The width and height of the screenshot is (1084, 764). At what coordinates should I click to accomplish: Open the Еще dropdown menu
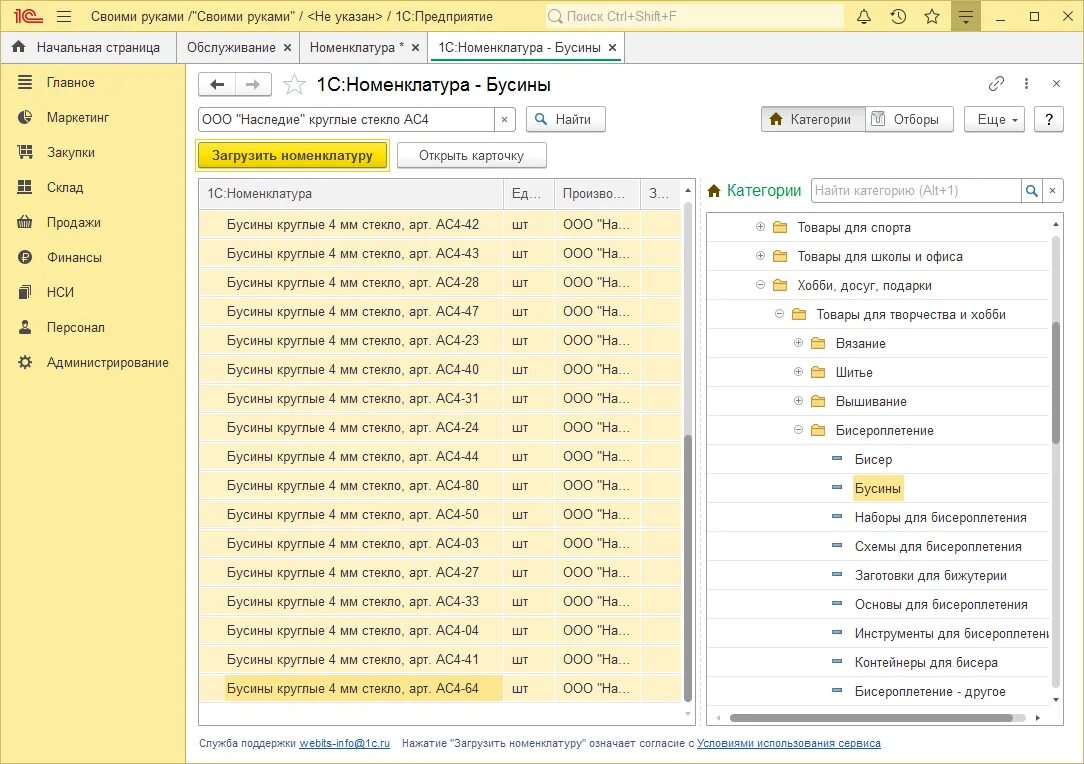click(994, 120)
